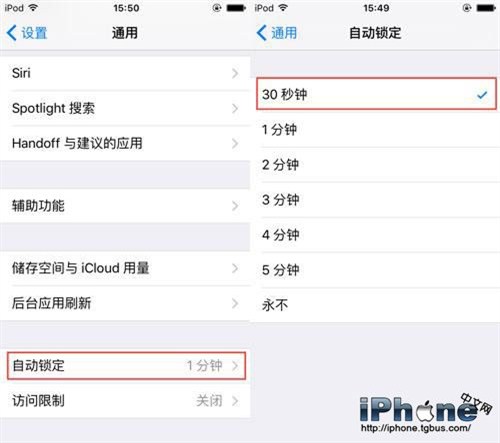The height and width of the screenshot is (443, 500).
Task: Tap the iPhone 中文网 watermark logo
Action: (x=426, y=408)
